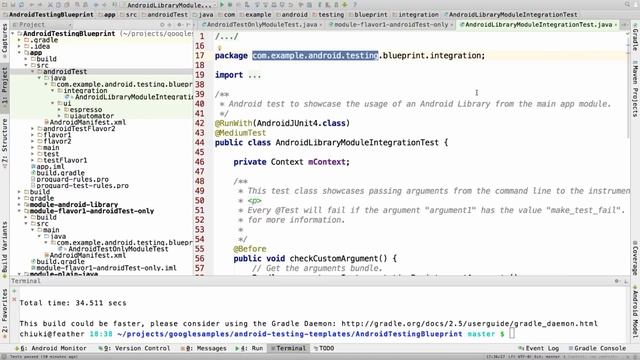The width and height of the screenshot is (640, 360).
Task: Expand the folded /.../ header comment
Action: [x=227, y=37]
